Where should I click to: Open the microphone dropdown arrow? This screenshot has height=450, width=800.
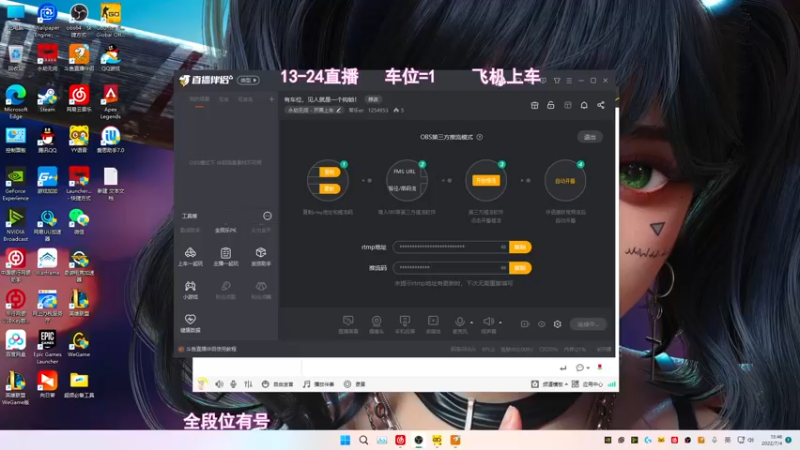point(471,322)
